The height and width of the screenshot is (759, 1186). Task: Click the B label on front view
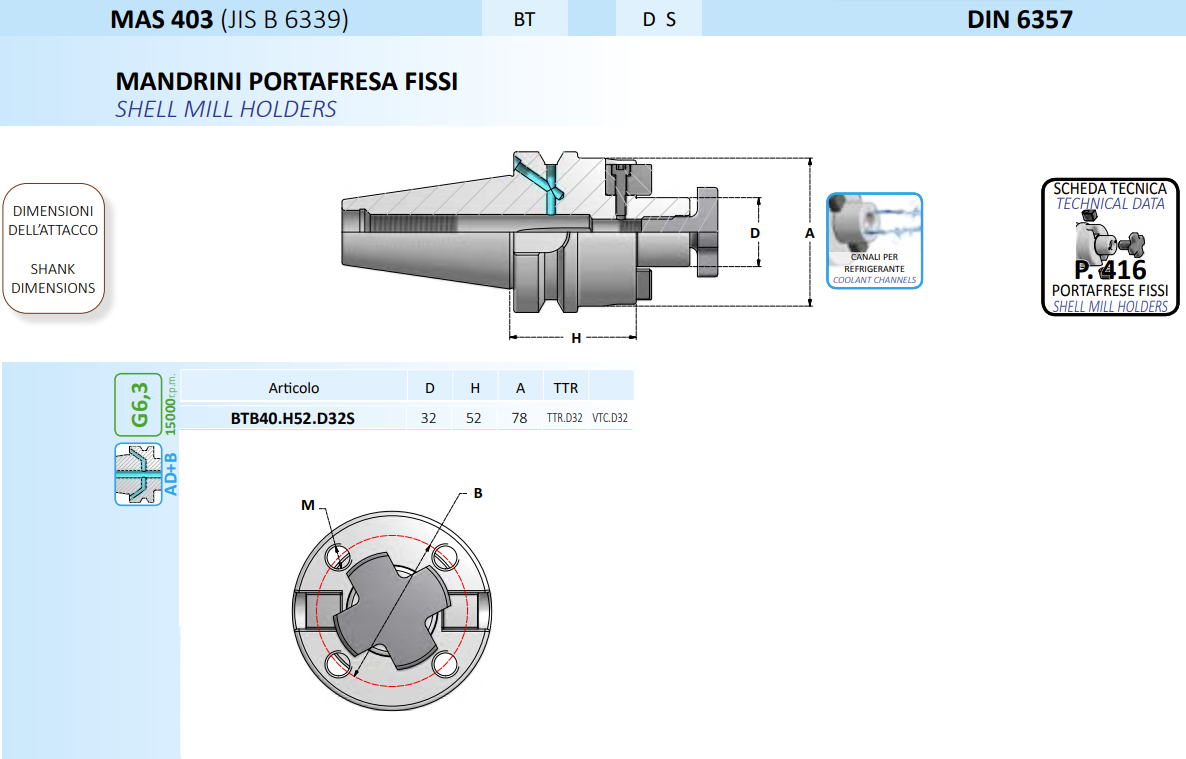478,493
